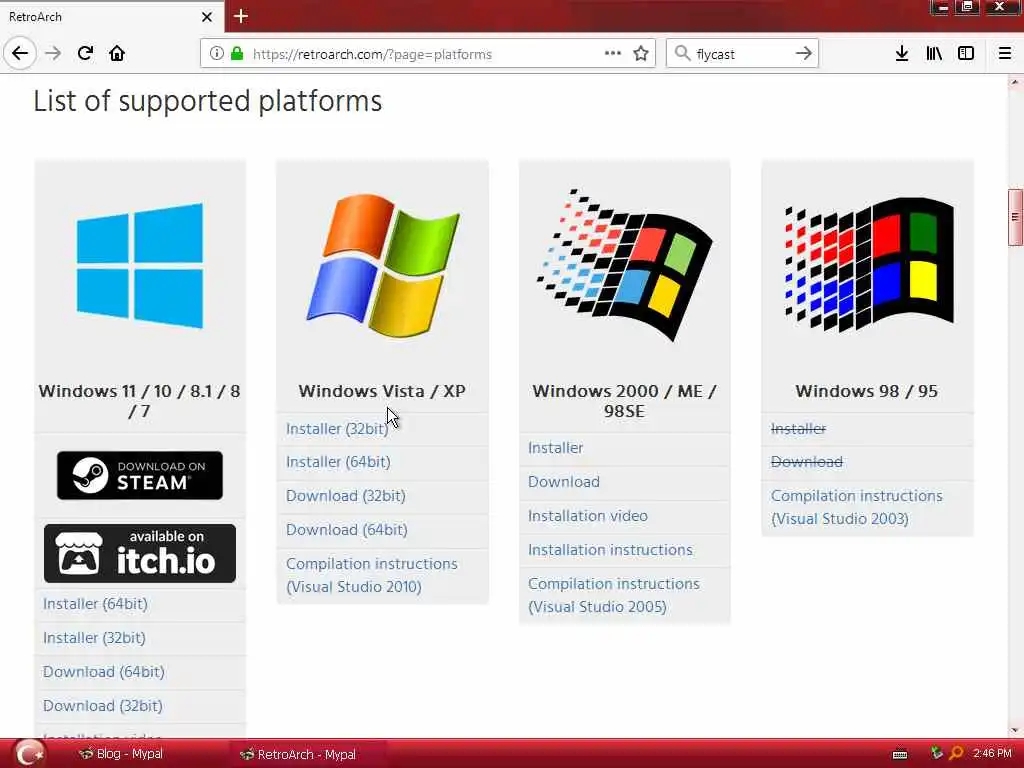The width and height of the screenshot is (1024, 768).
Task: Open Vista / XP Download (64bit) link
Action: coord(347,530)
